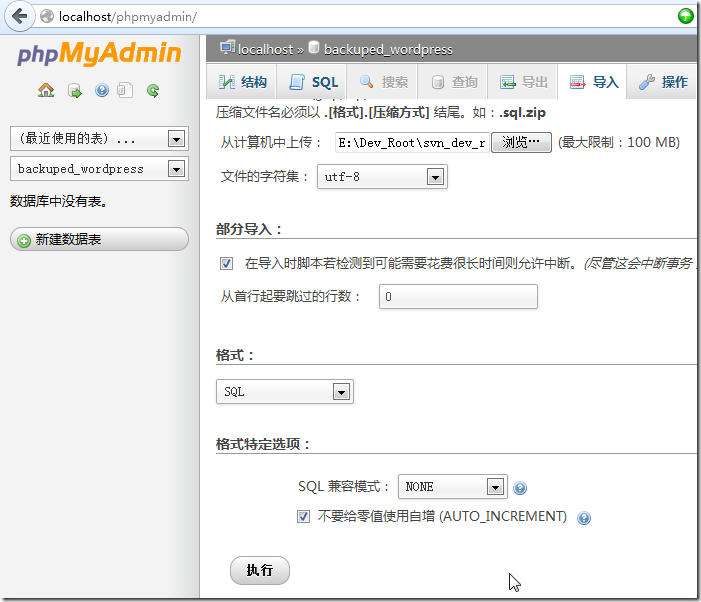Click the localhost breadcrumb link

[x=266, y=49]
